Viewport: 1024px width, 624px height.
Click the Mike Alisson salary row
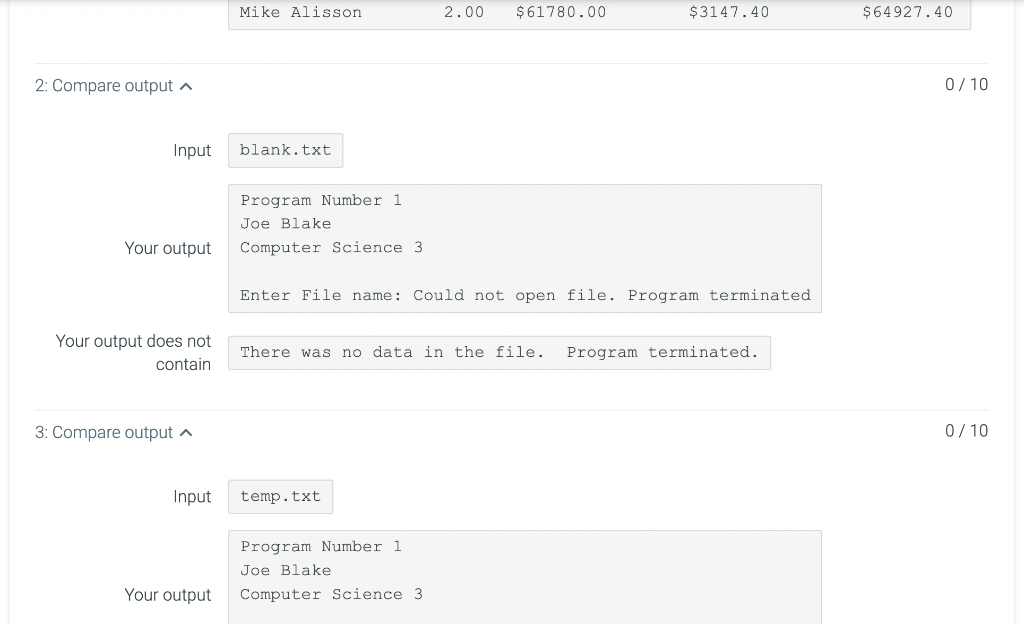coord(600,12)
